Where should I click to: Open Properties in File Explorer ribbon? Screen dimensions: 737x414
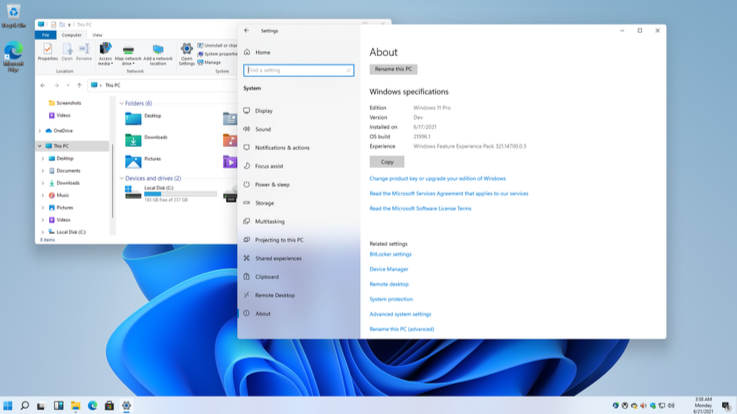[x=47, y=52]
